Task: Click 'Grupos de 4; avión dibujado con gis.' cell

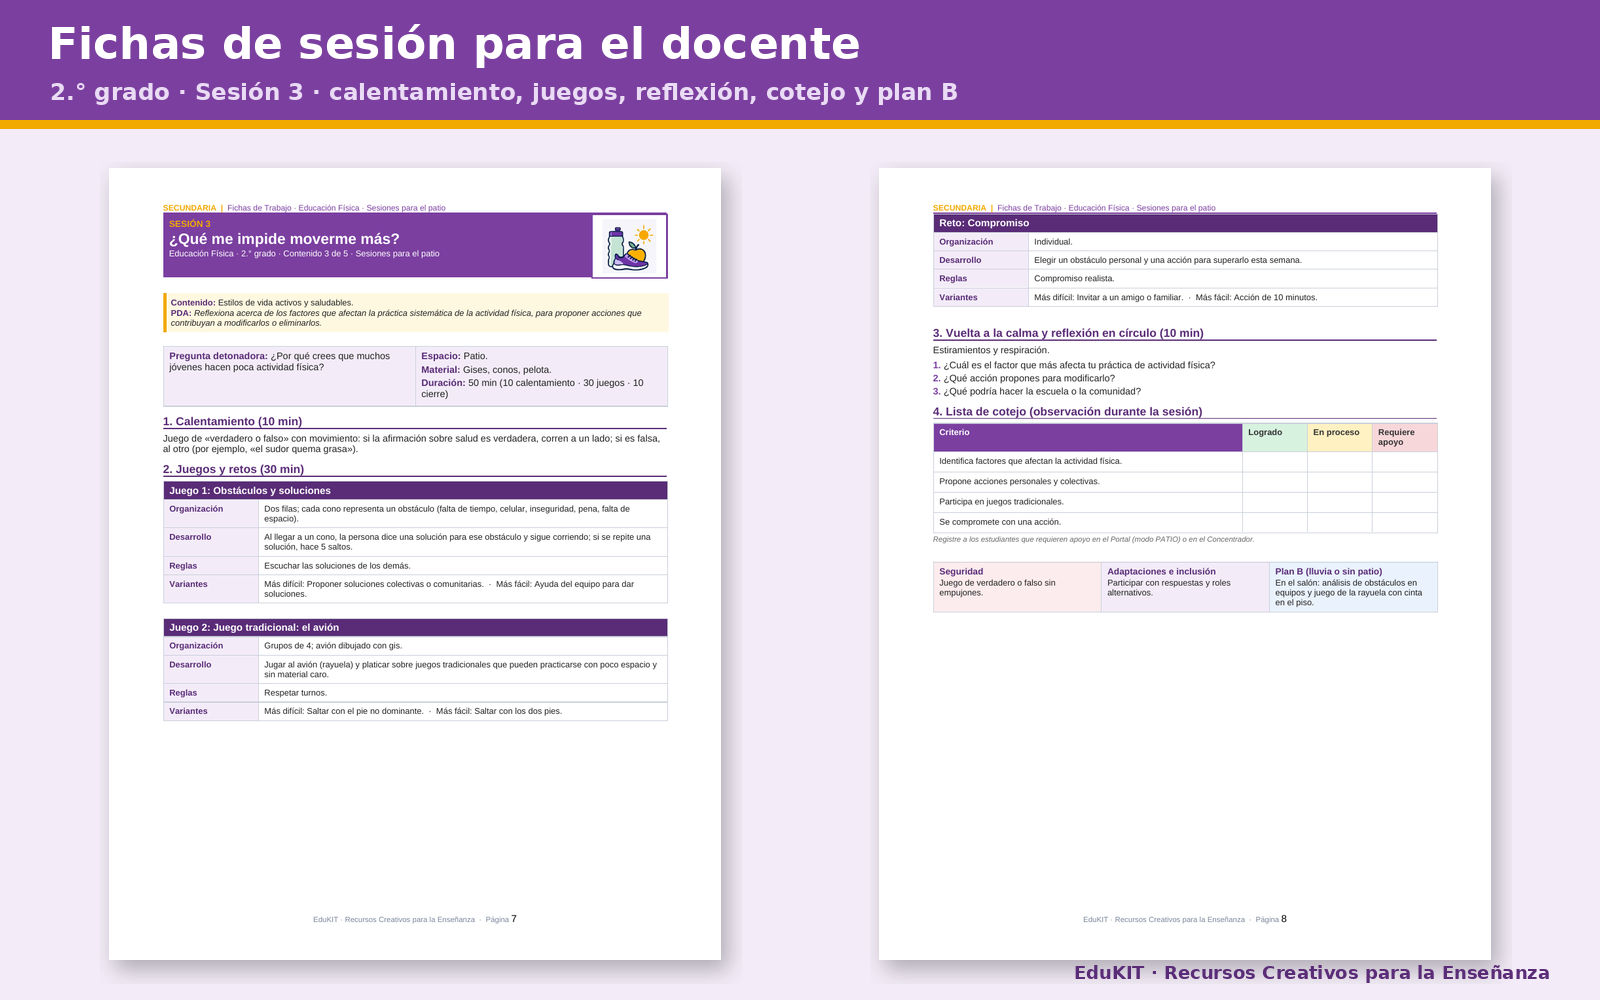Action: coord(463,646)
